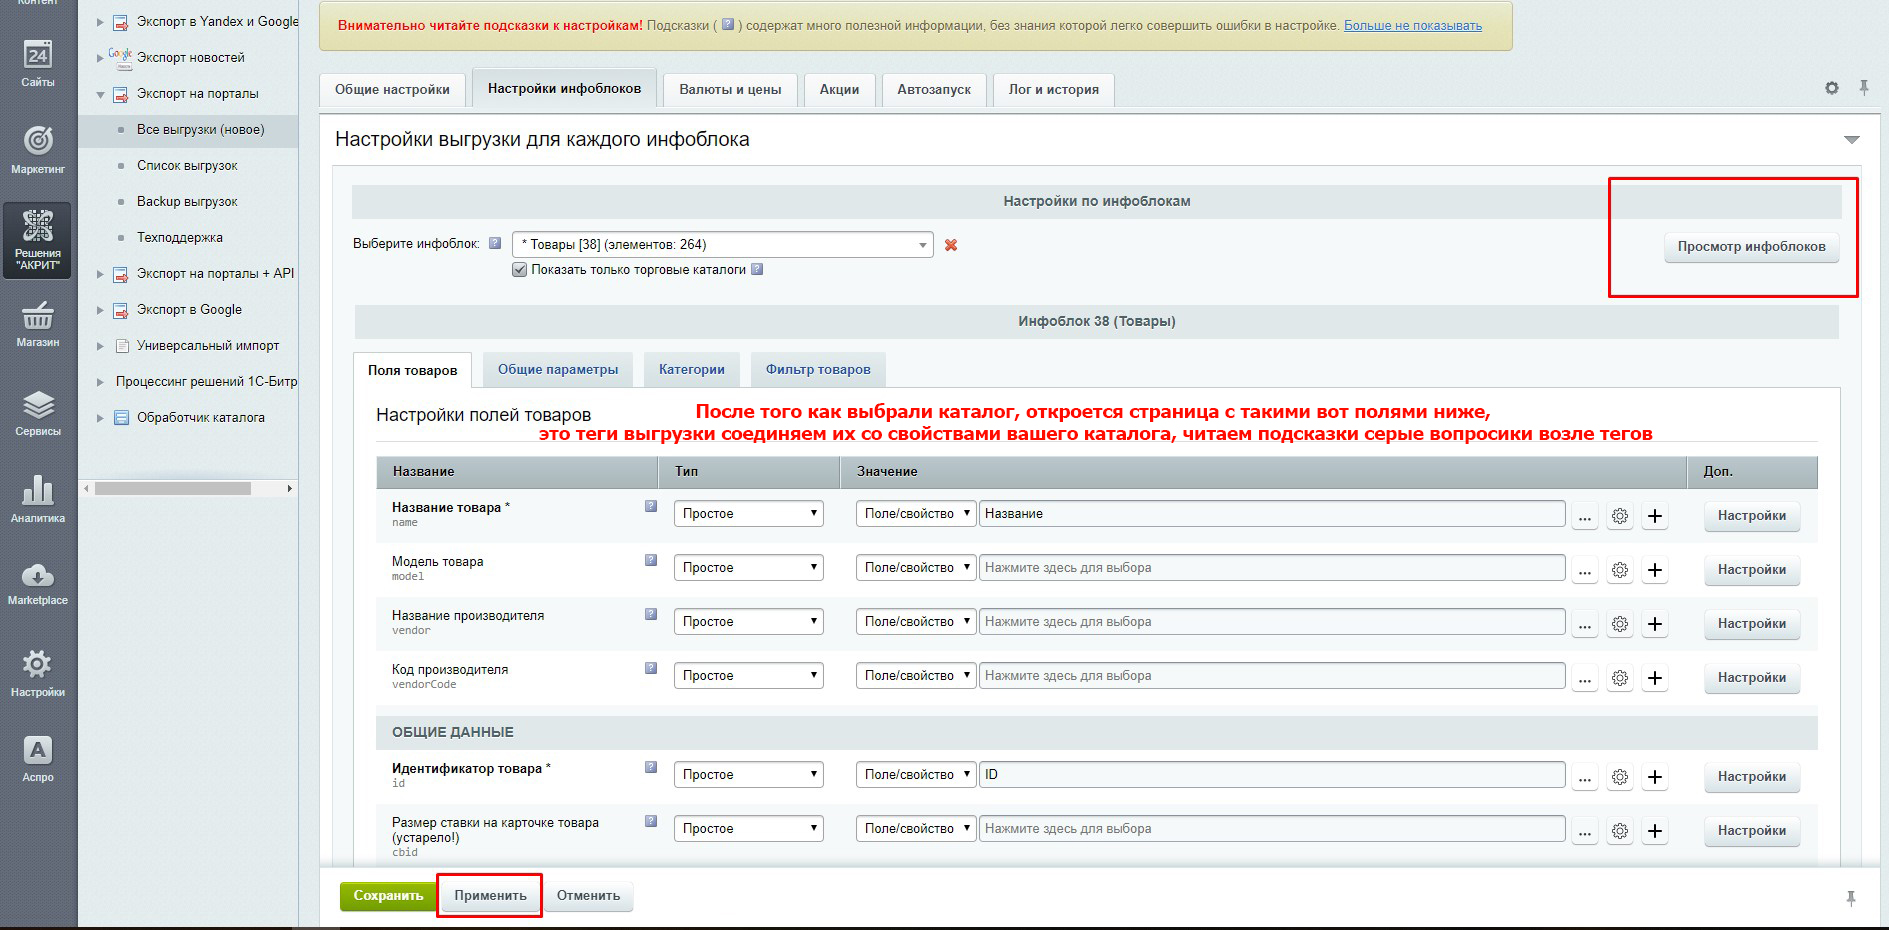Open Поле/свойство dropdown for Идентификатор товара

[915, 775]
